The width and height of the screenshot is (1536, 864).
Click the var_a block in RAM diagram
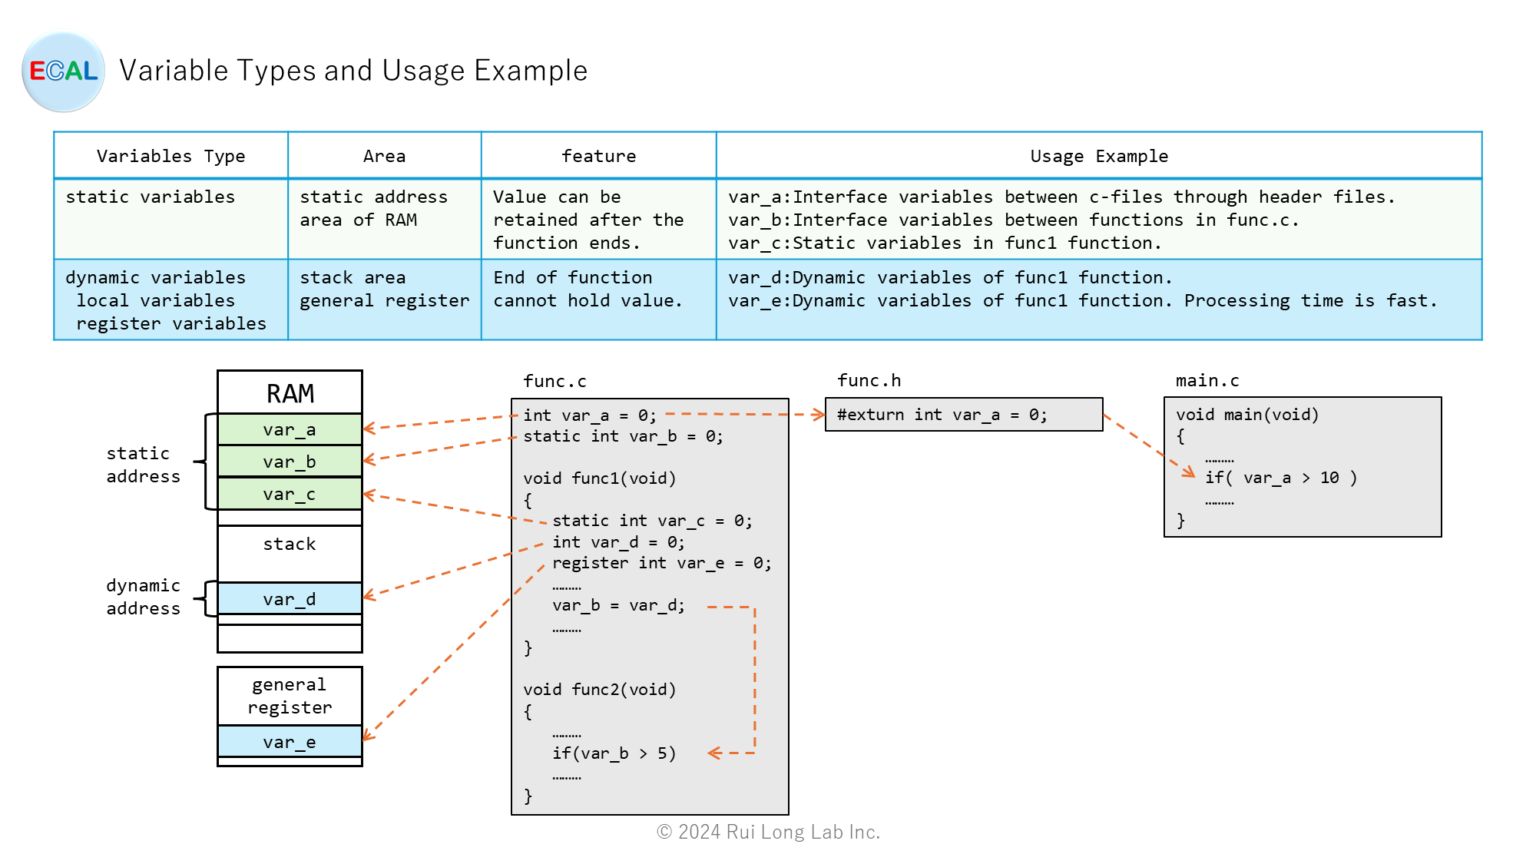290,428
